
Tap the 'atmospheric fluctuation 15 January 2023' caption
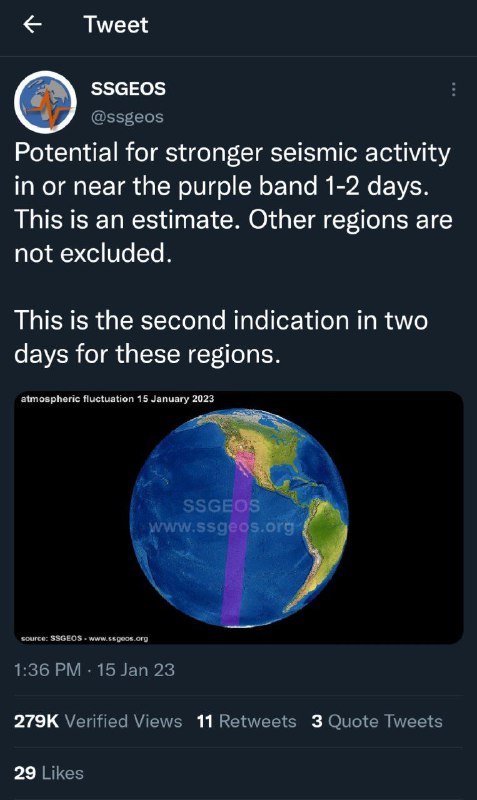117,398
